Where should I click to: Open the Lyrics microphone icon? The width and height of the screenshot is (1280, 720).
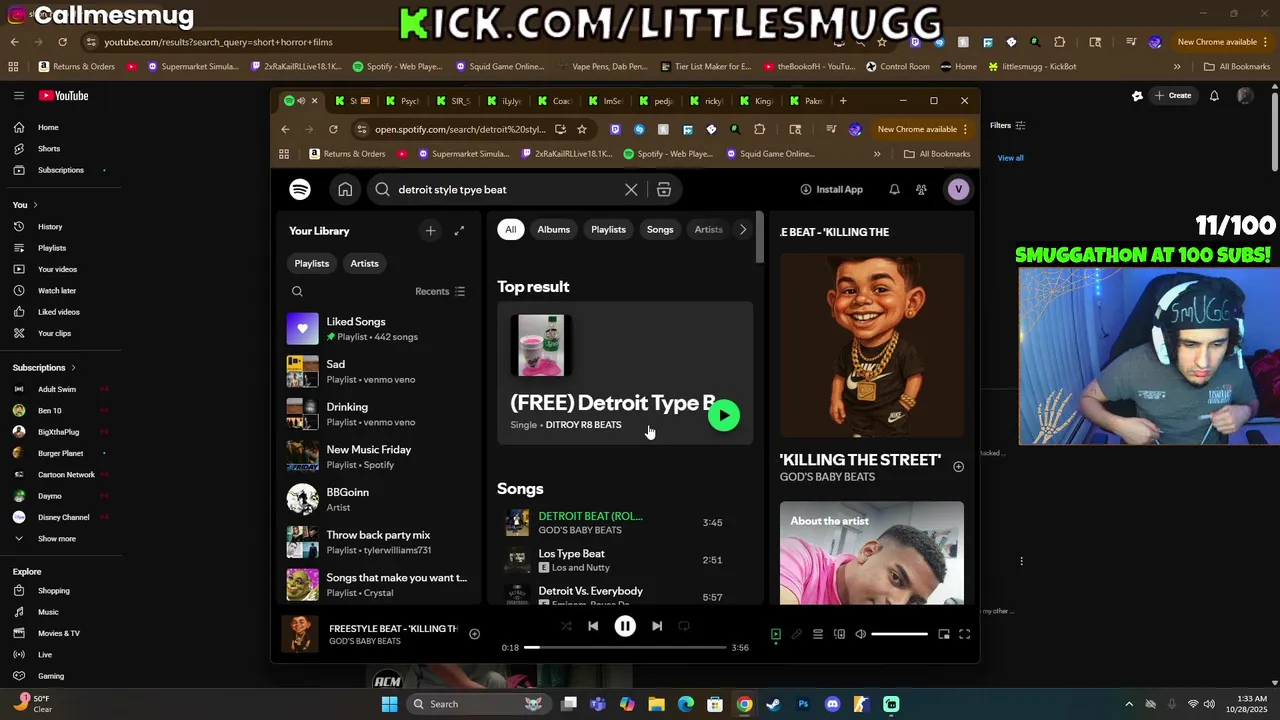tap(797, 634)
